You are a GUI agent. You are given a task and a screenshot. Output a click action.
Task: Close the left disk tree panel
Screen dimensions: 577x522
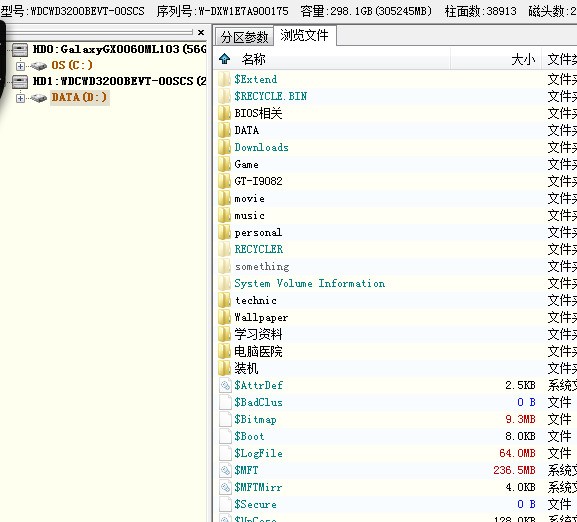coord(201,32)
